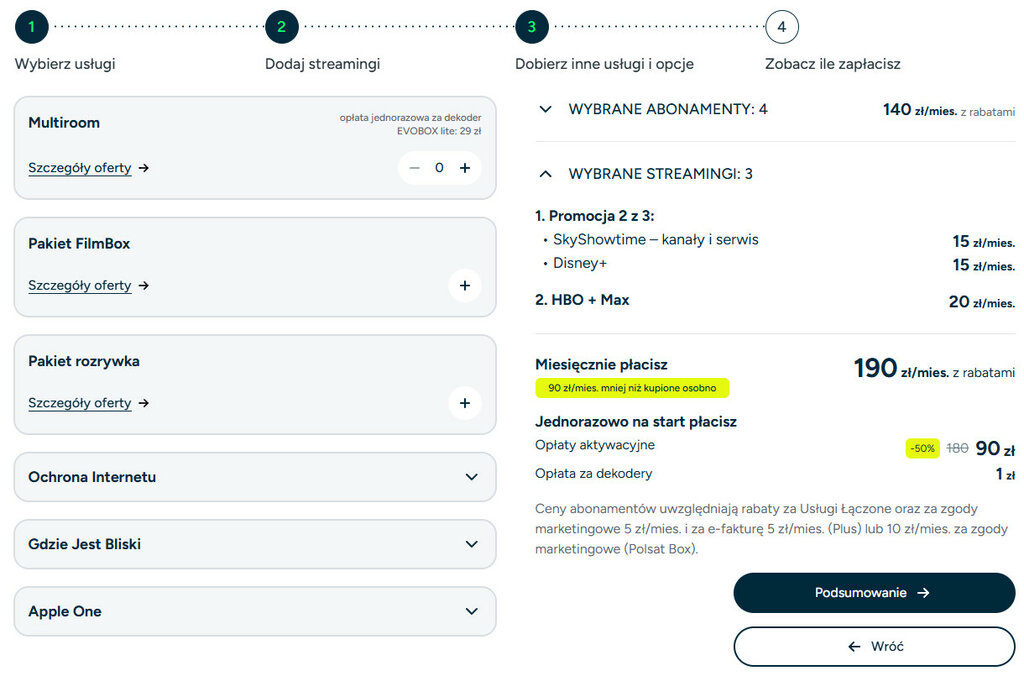
Task: Expand the Ochrona Internetu section
Action: (472, 477)
